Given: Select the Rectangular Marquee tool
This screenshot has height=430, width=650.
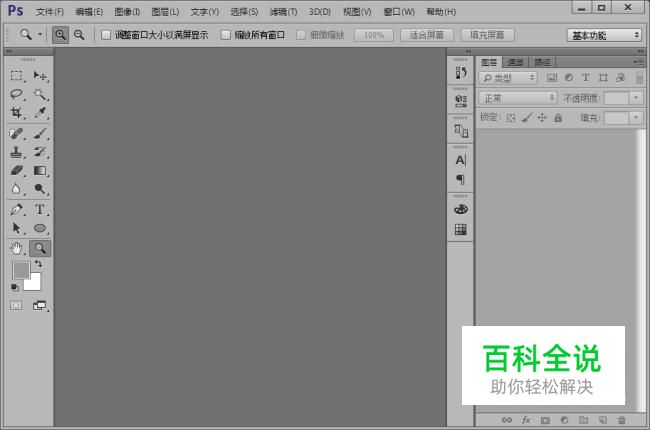Looking at the screenshot, I should pyautogui.click(x=16, y=75).
